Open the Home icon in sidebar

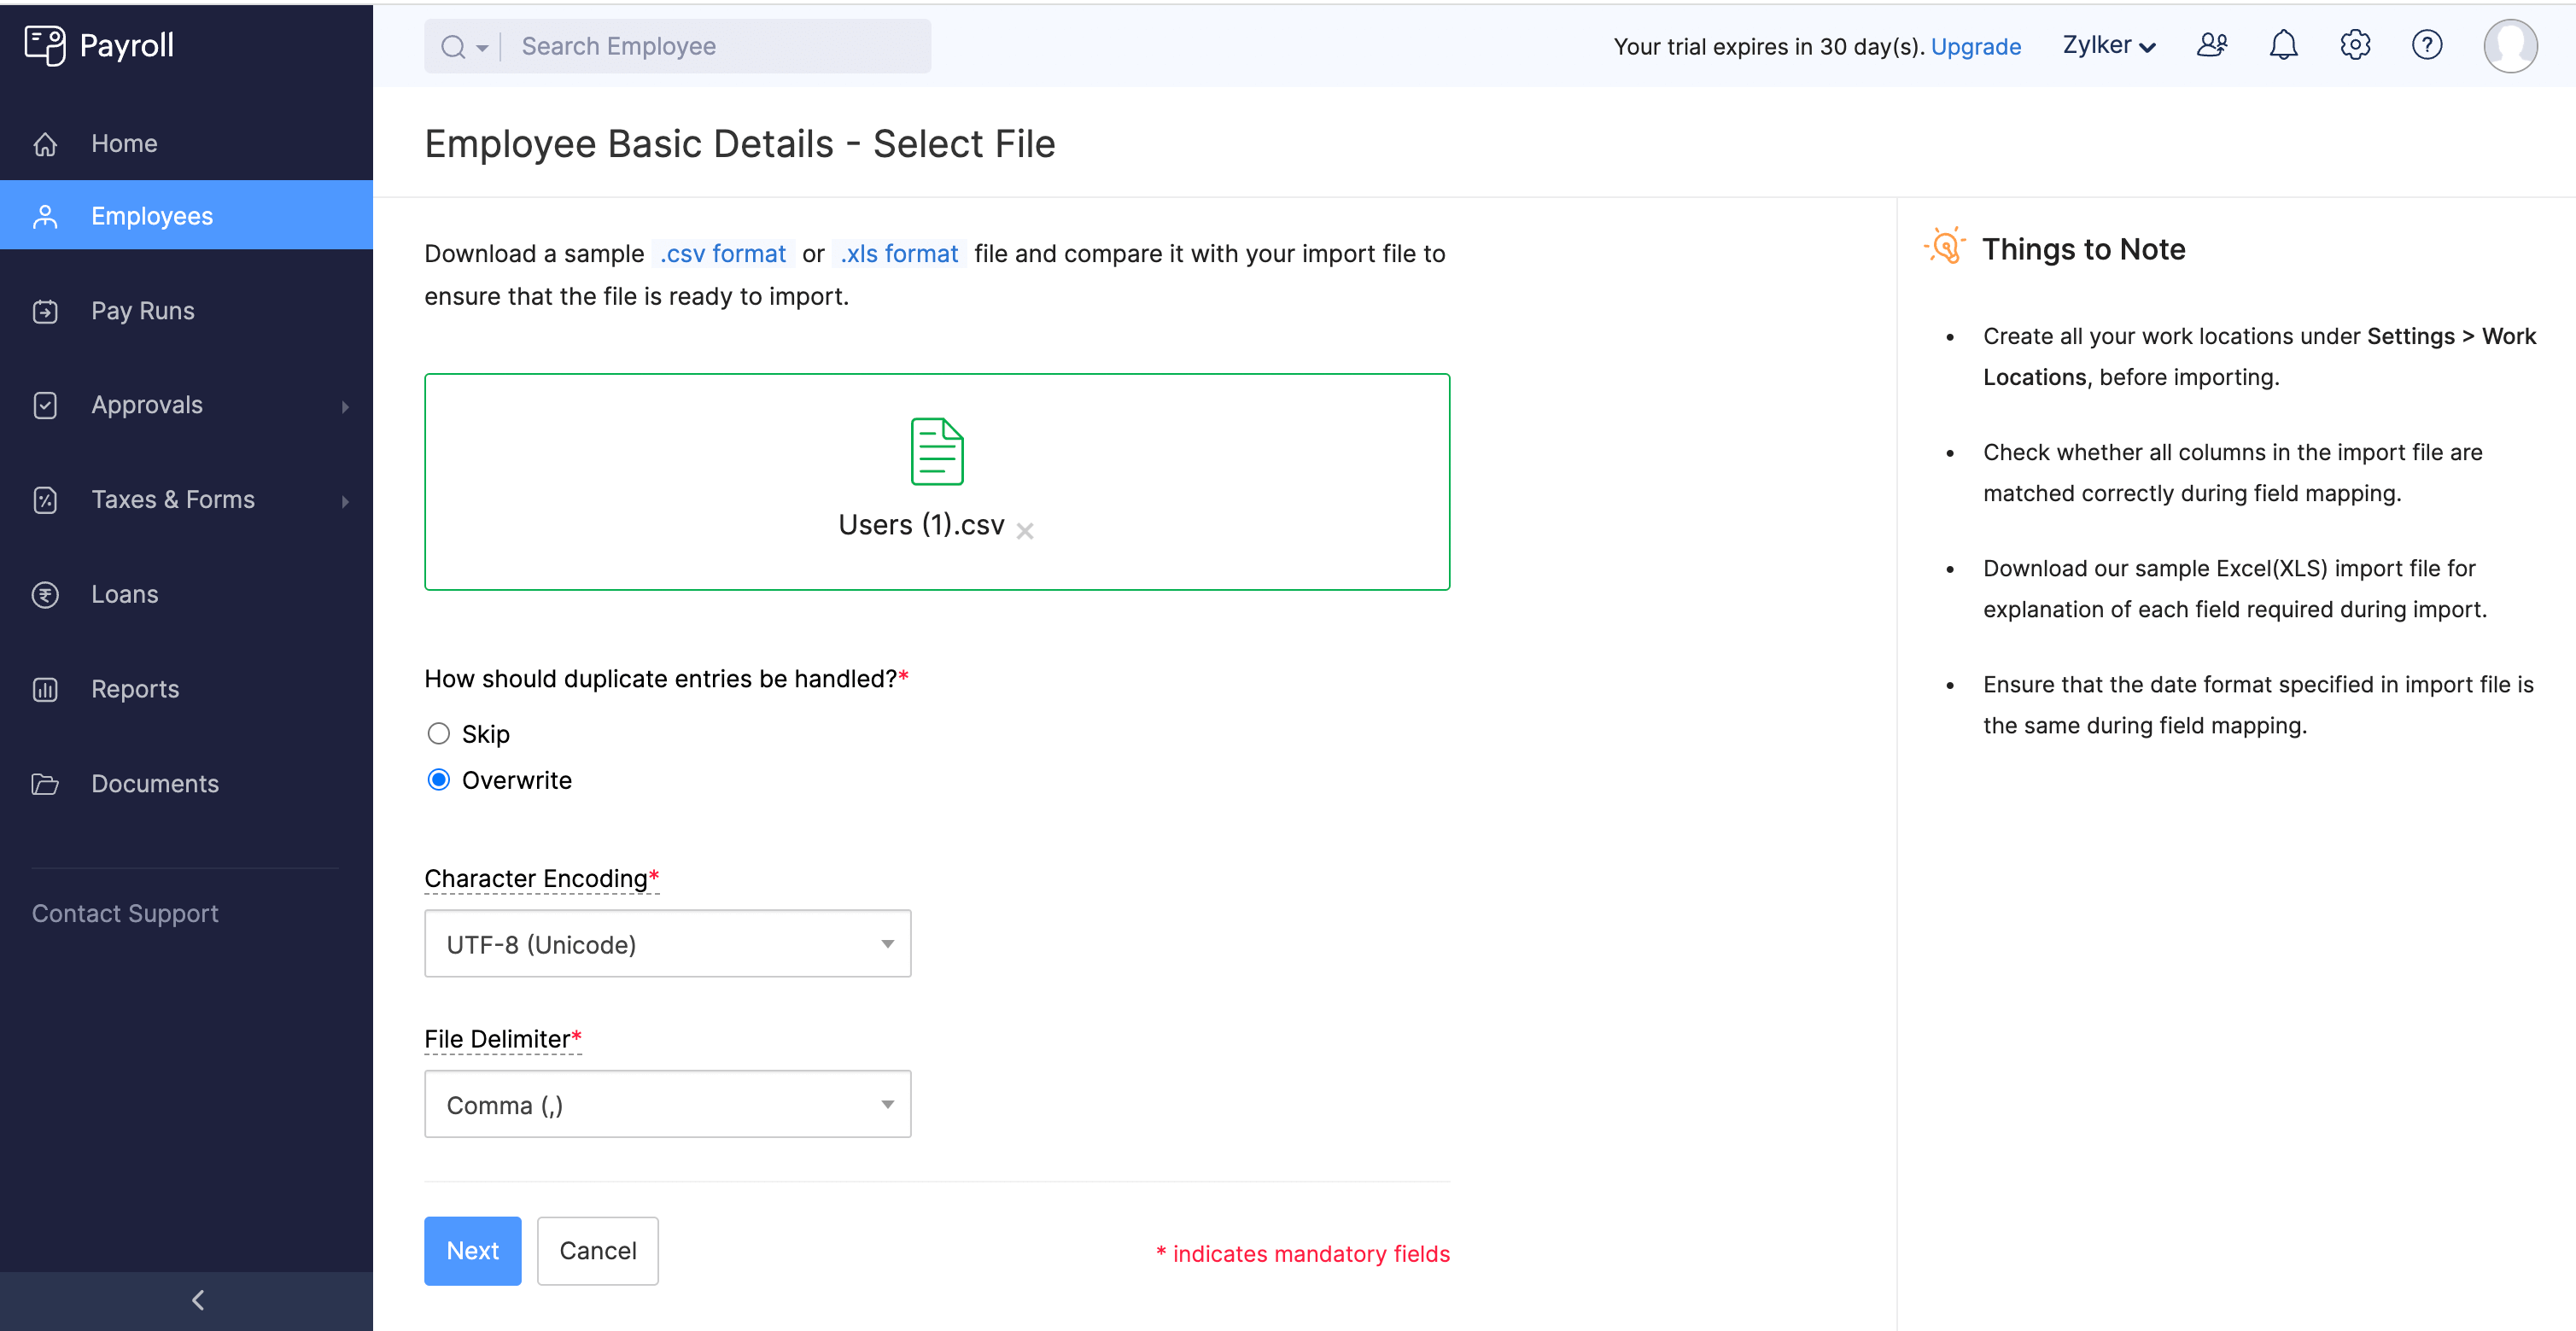pos(46,143)
